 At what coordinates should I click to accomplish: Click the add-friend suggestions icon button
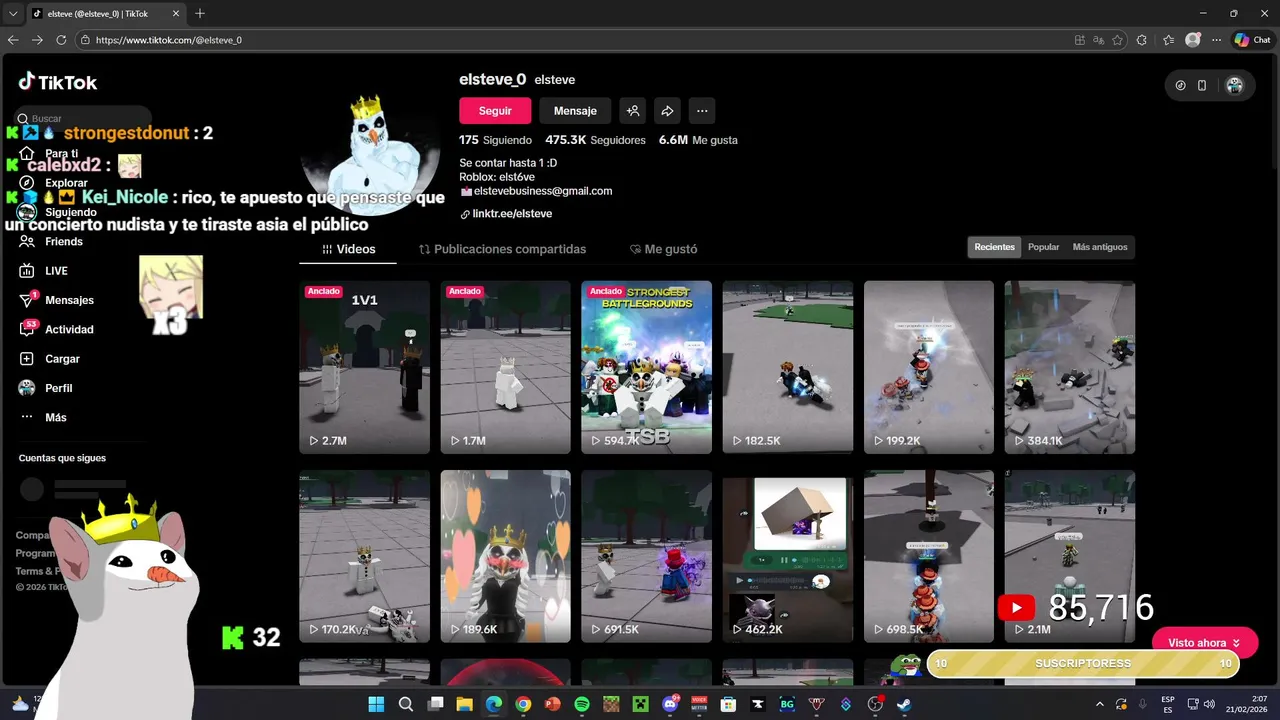(632, 111)
